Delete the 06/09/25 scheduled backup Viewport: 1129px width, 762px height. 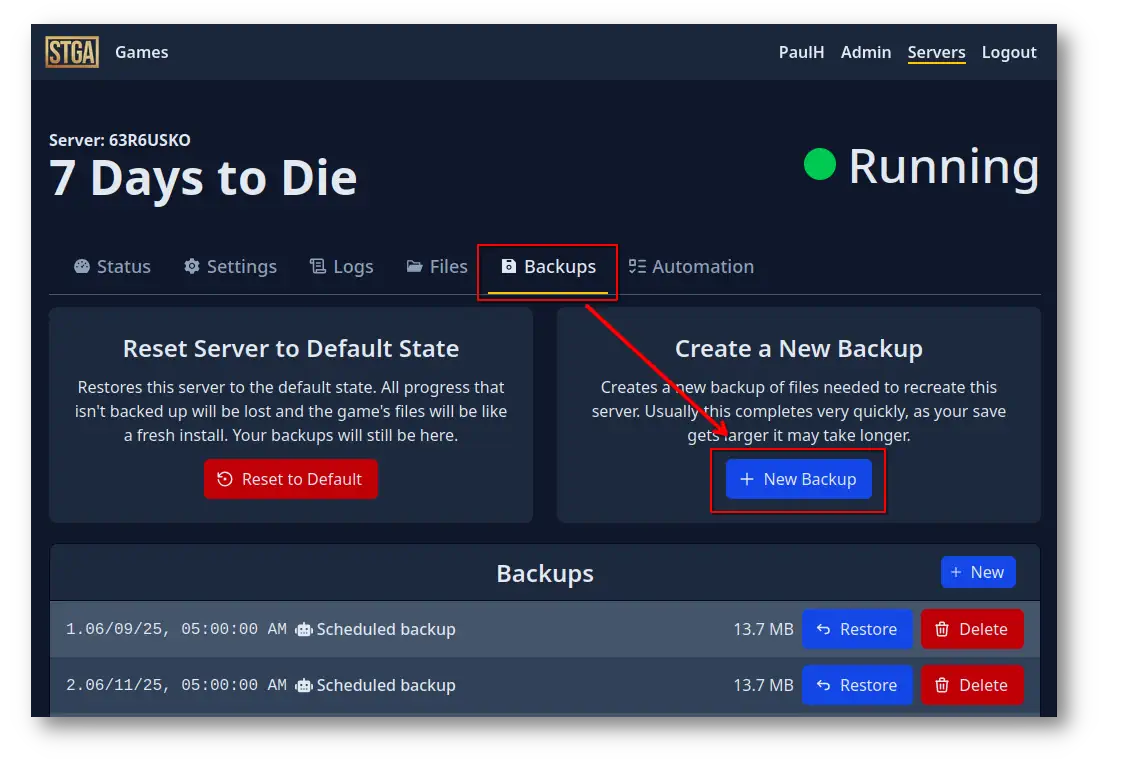[972, 629]
